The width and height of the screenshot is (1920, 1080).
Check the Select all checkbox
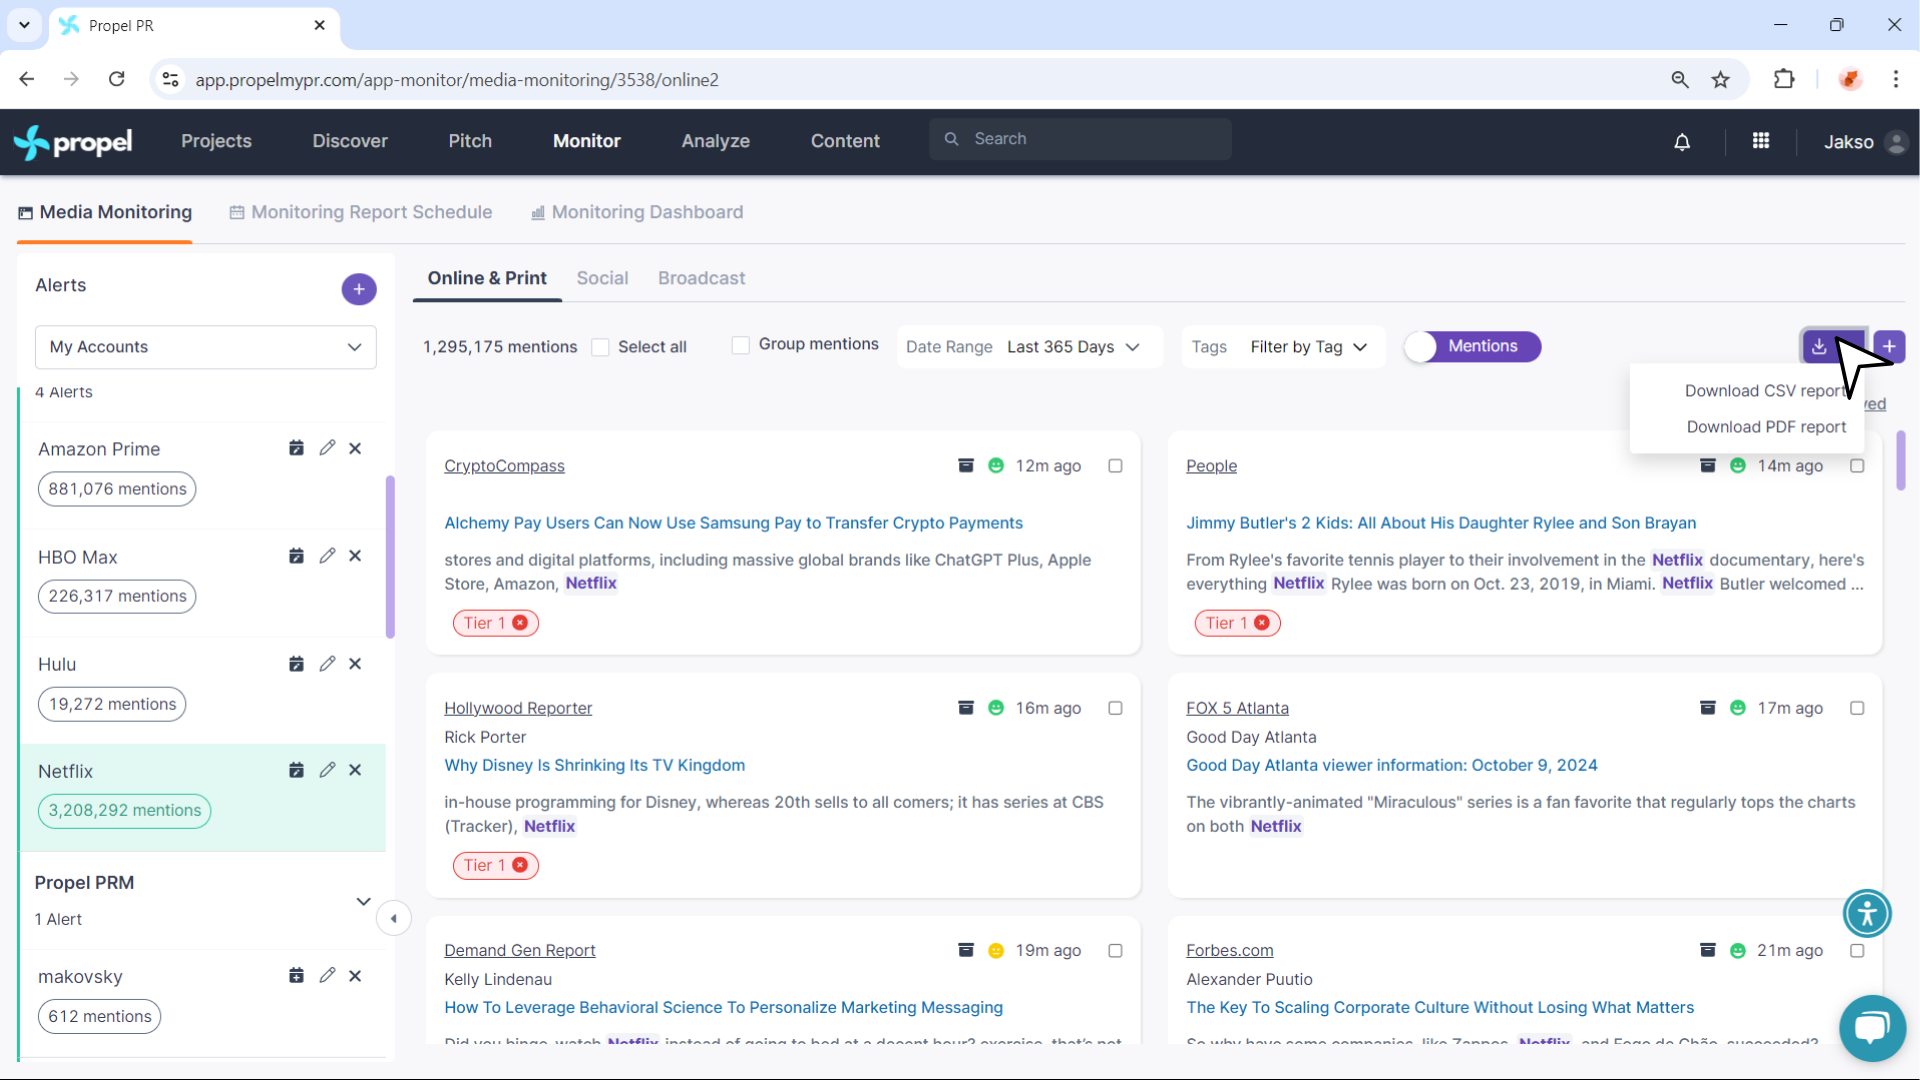coord(600,347)
